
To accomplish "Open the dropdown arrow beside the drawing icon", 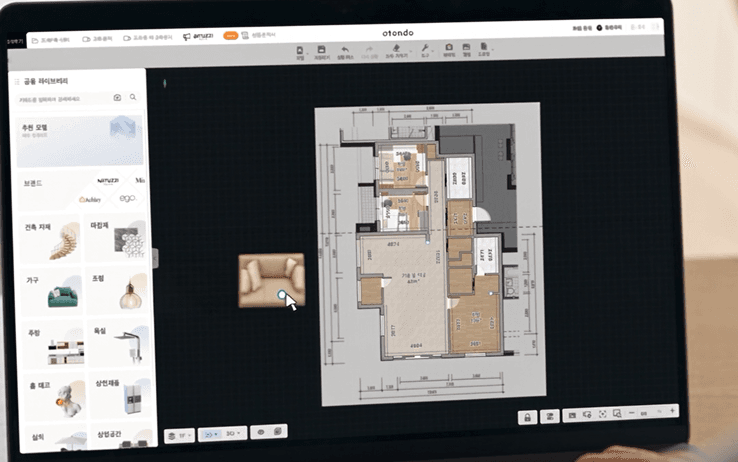I will tap(493, 48).
